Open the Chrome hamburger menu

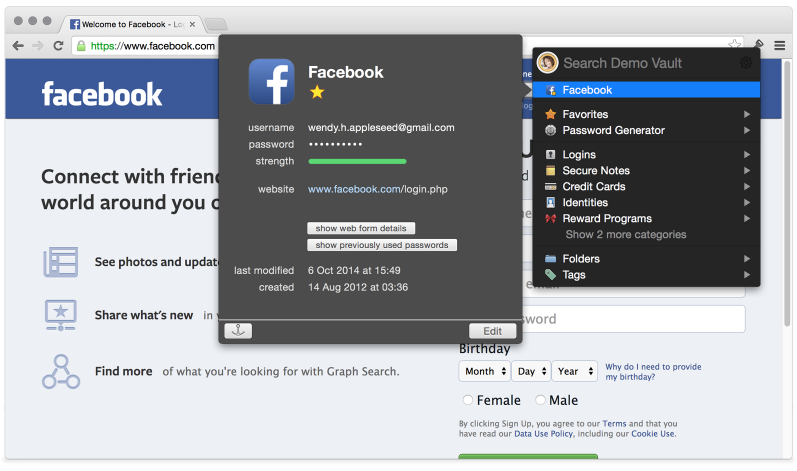[x=780, y=46]
